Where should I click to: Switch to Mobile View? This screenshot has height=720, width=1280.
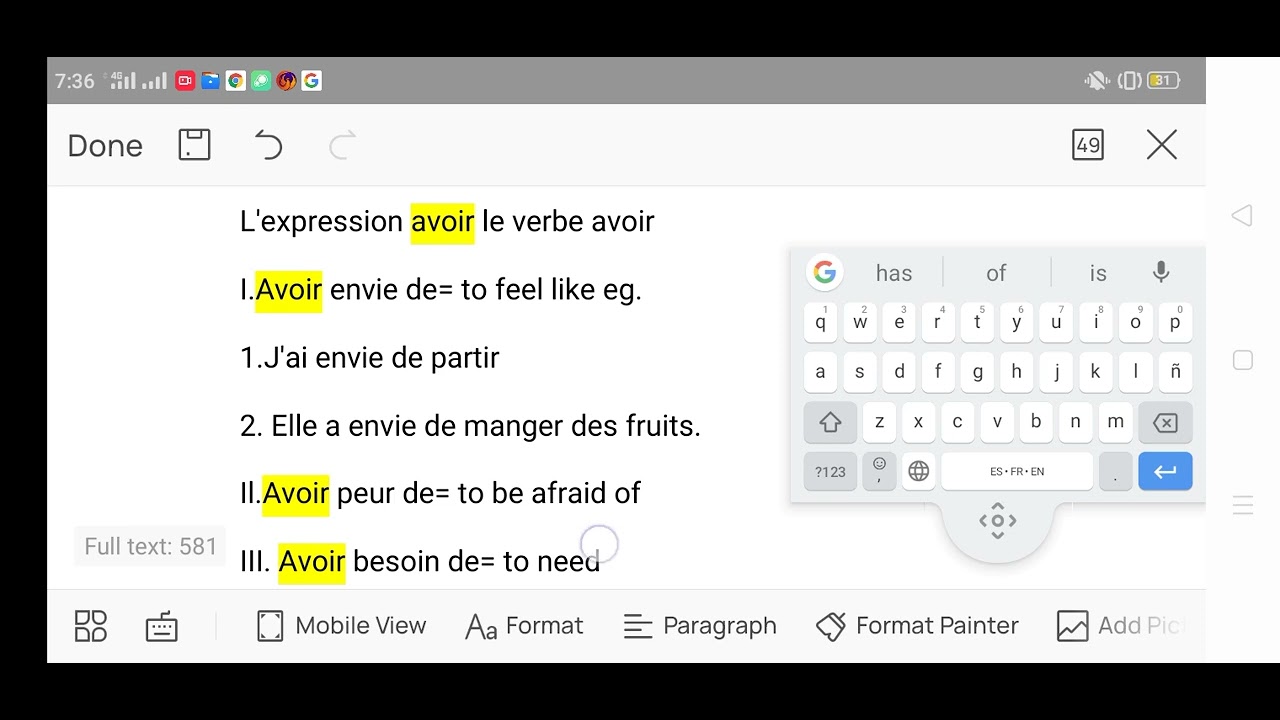click(x=341, y=626)
